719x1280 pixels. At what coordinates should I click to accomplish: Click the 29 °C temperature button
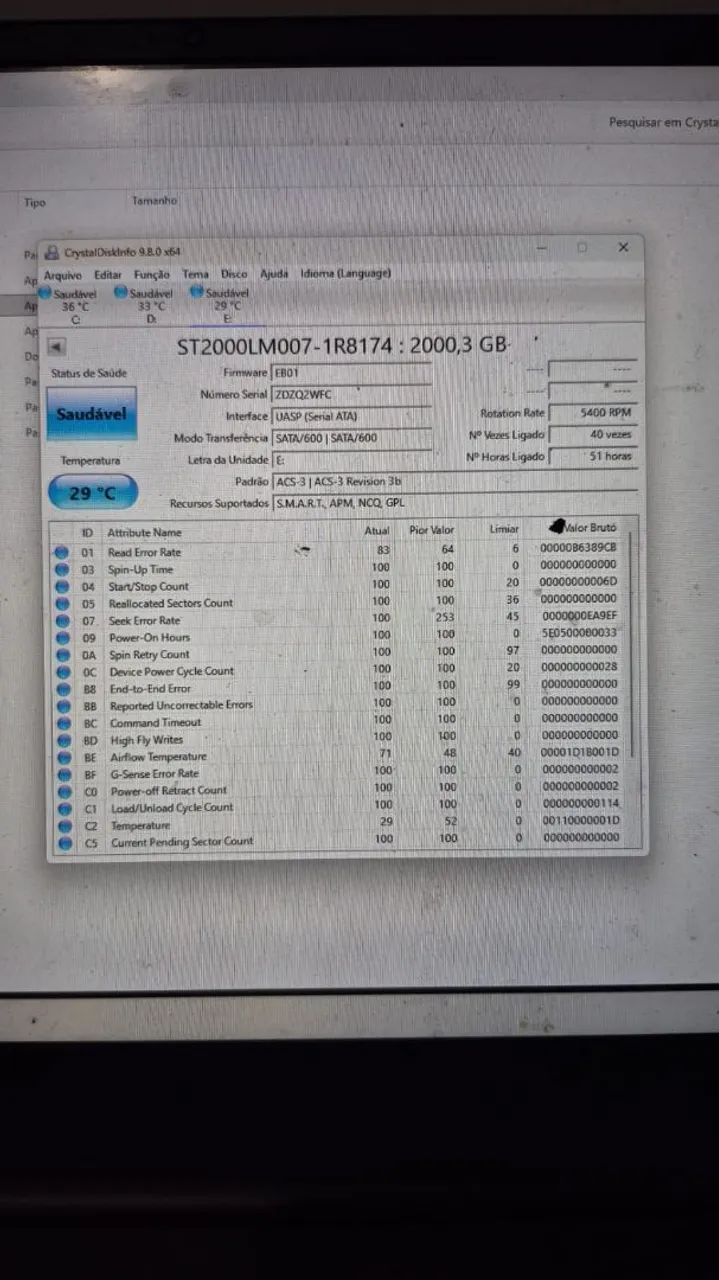click(92, 493)
